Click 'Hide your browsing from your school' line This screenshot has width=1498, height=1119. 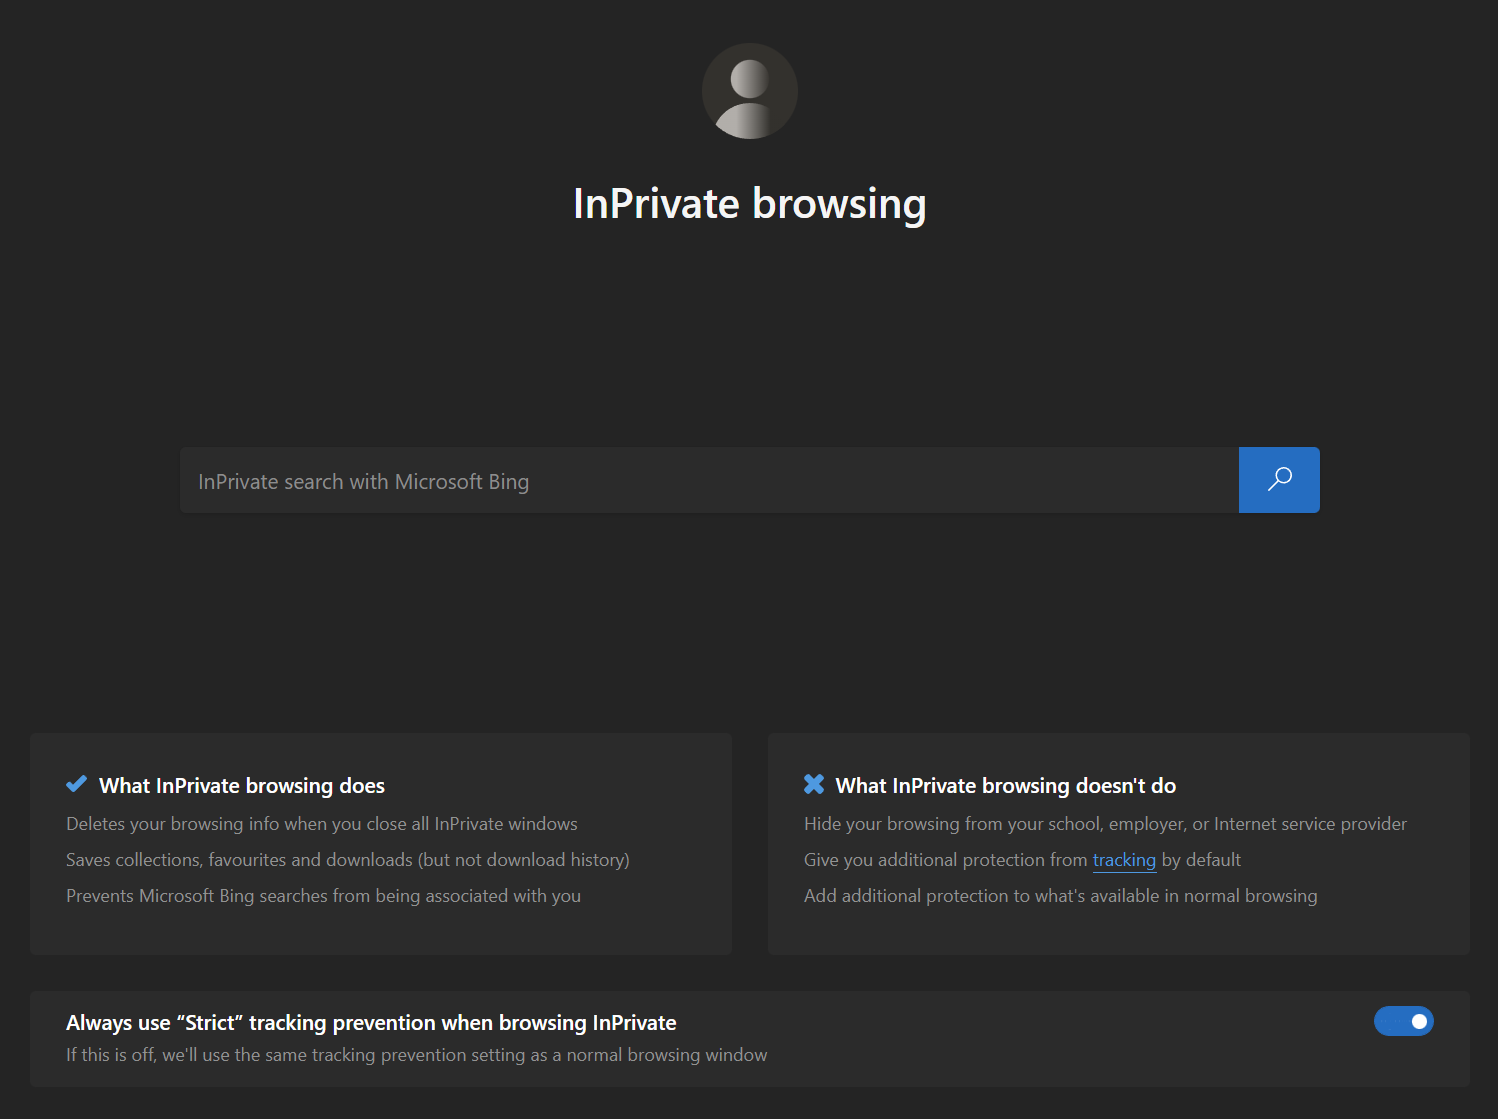tap(1104, 824)
